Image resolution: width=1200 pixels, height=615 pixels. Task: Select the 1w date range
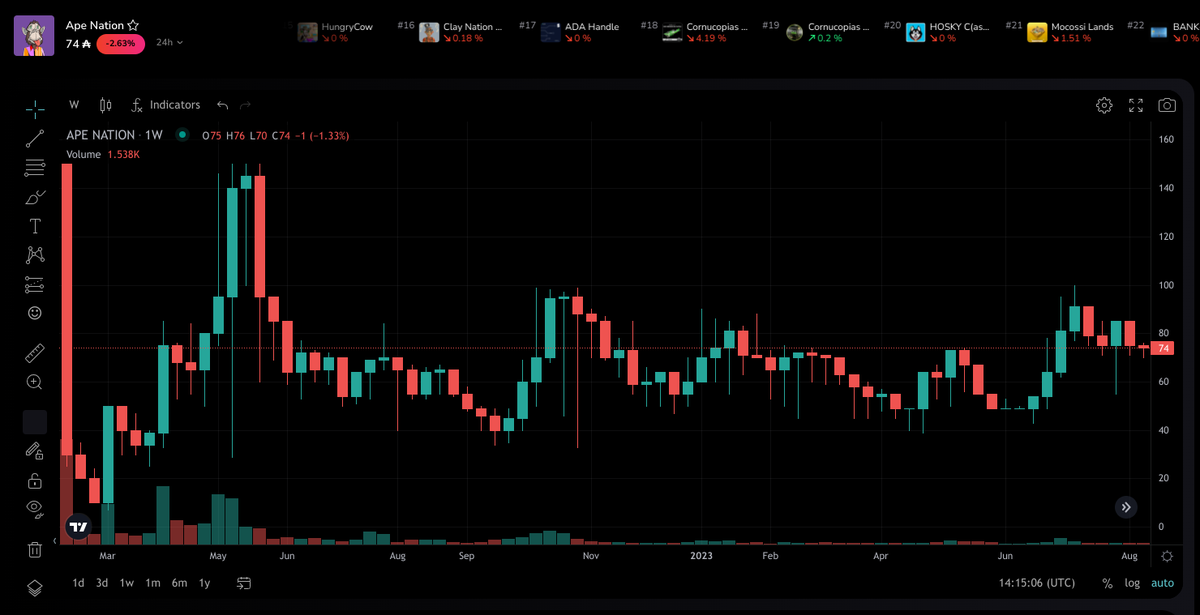click(127, 583)
